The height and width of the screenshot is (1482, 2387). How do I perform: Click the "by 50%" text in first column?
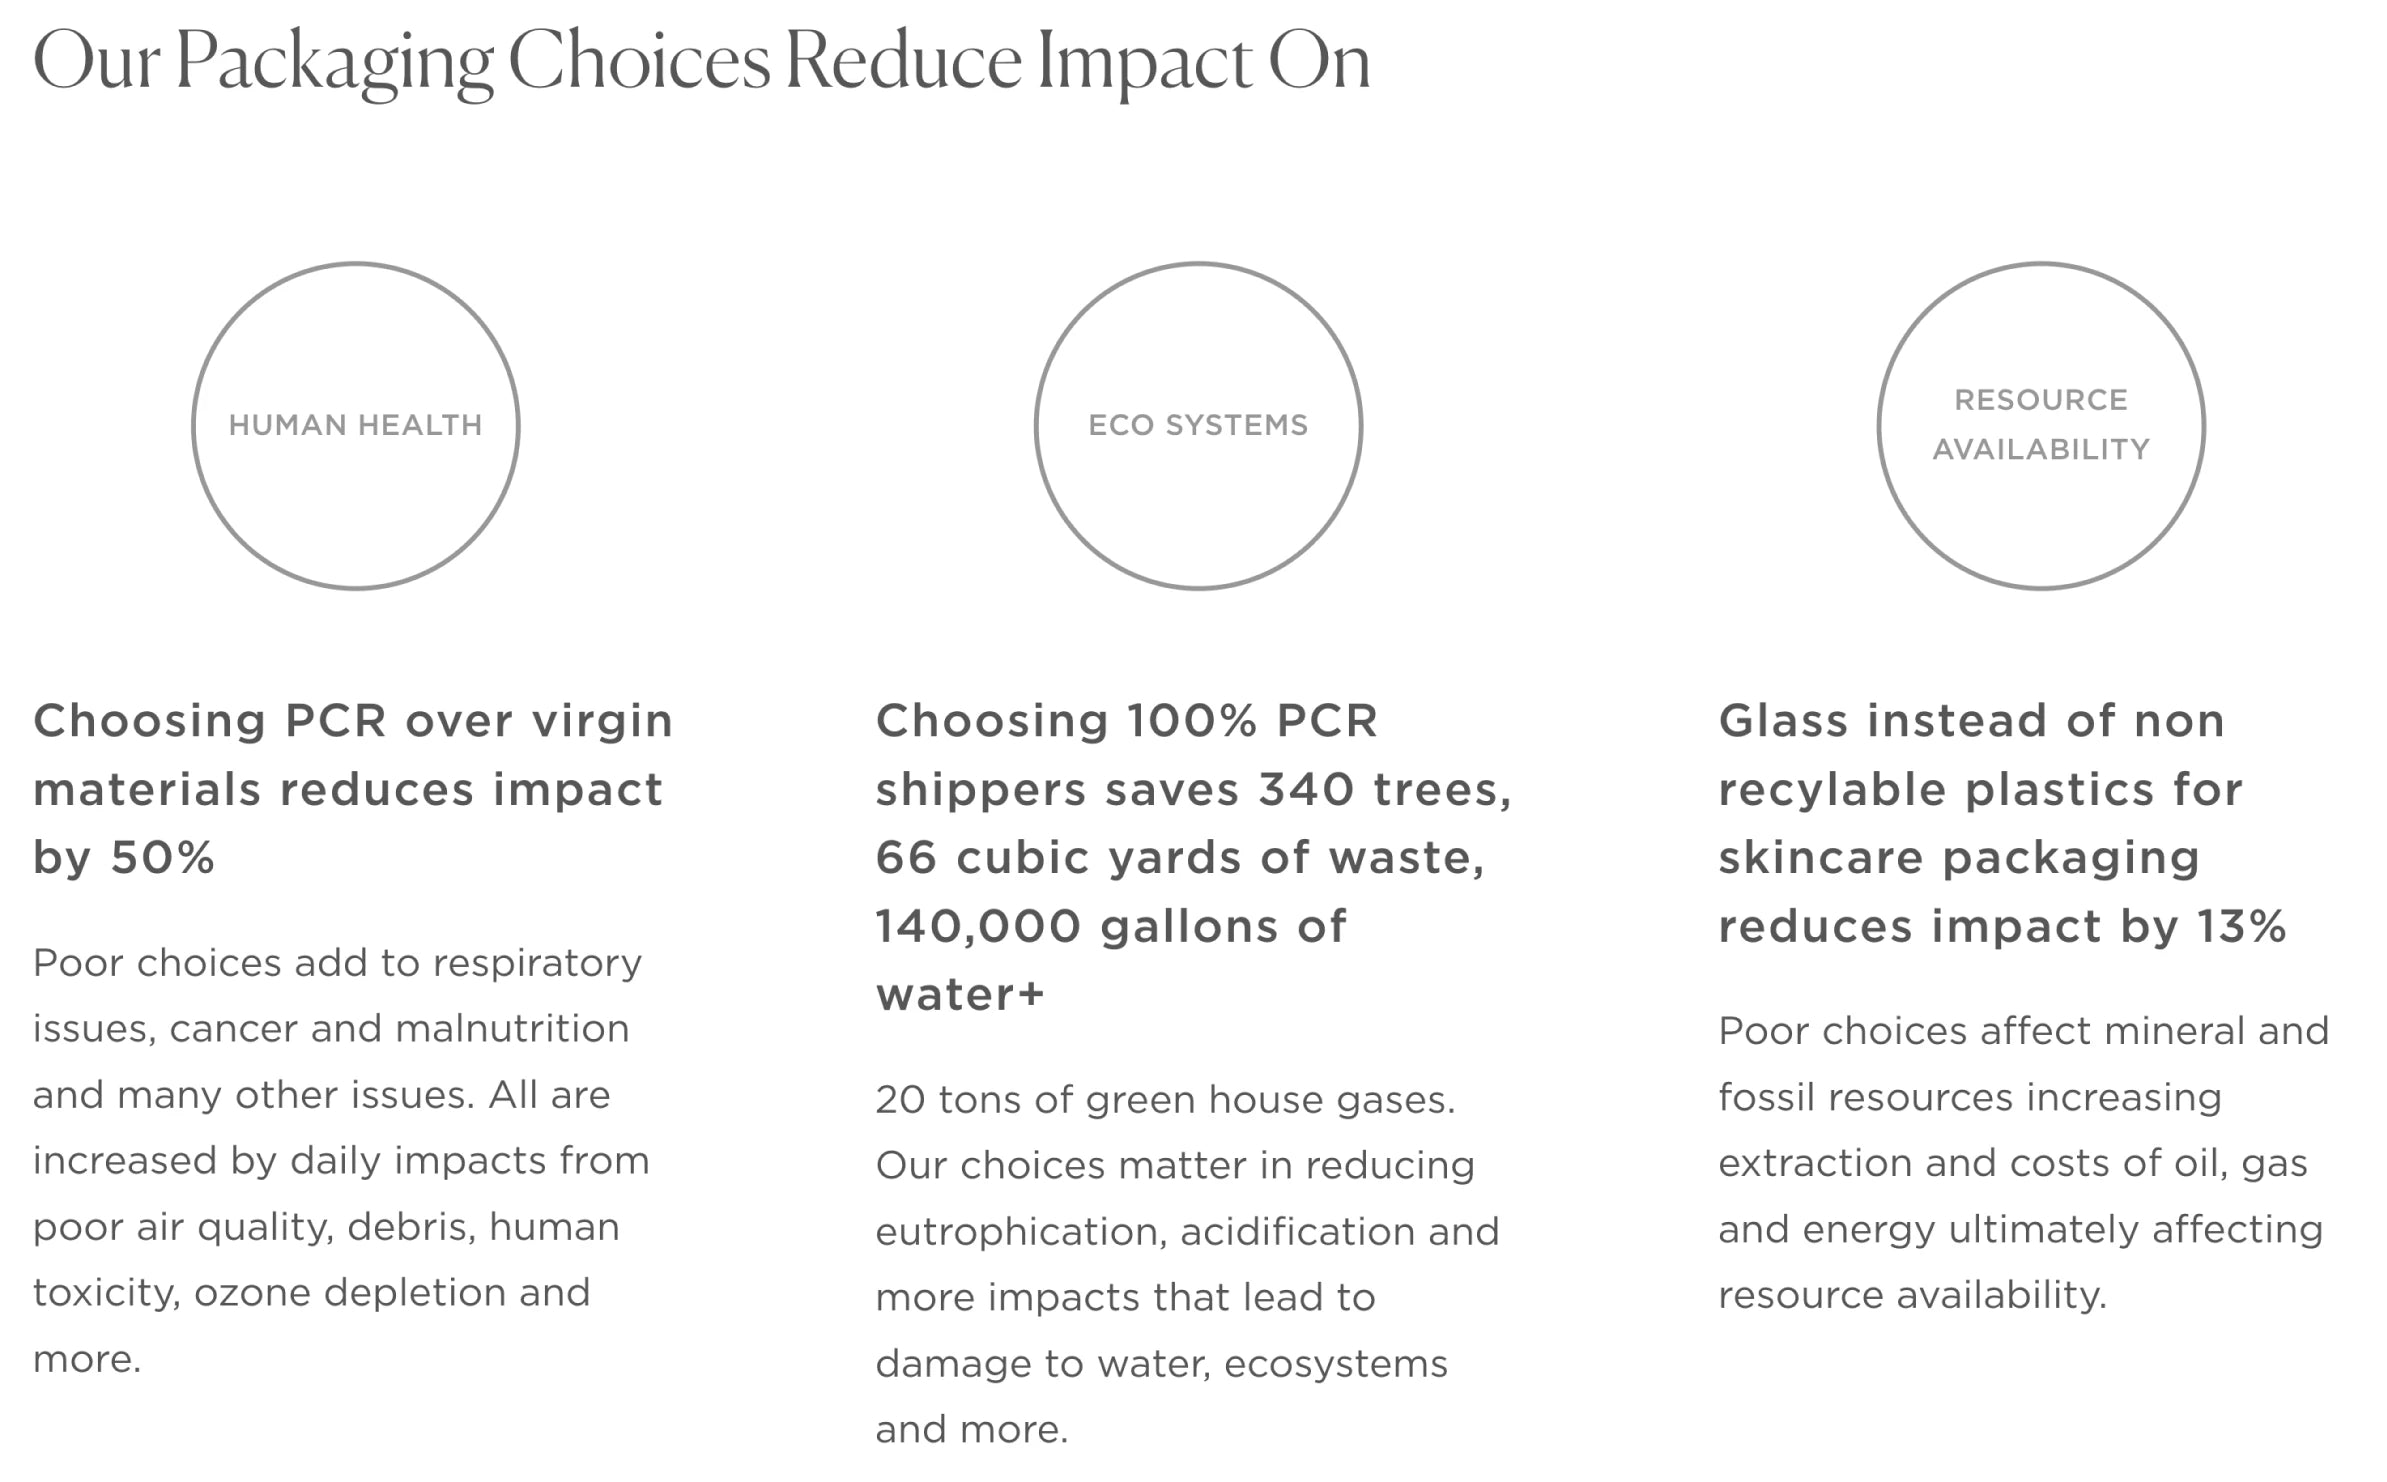pyautogui.click(x=124, y=858)
